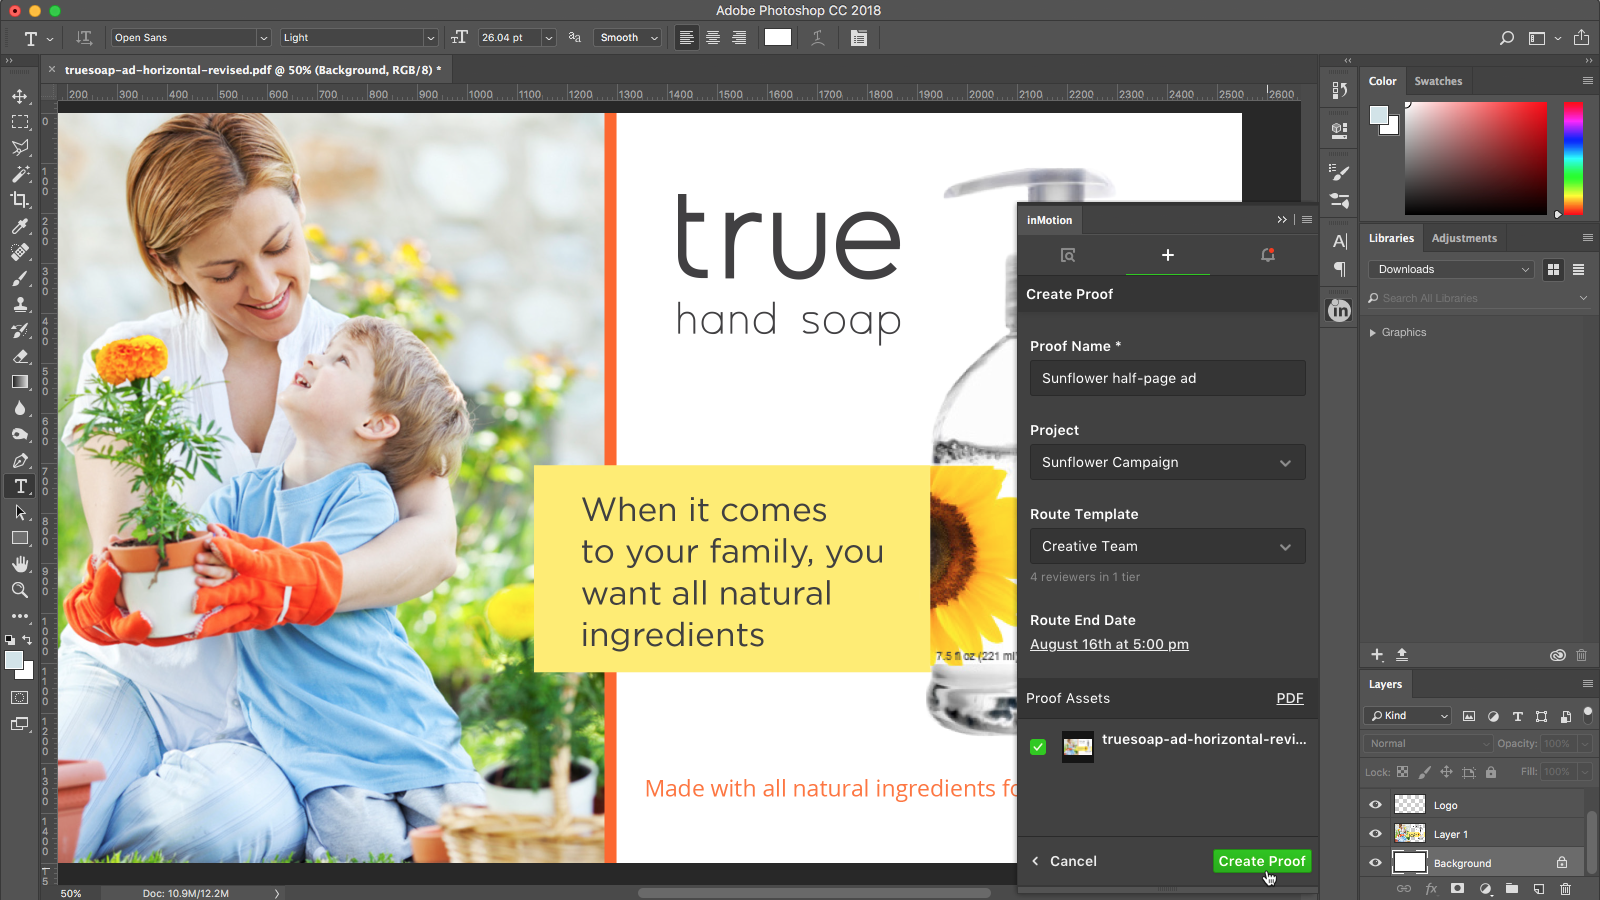Open the inMotion notifications bell icon

(1267, 255)
